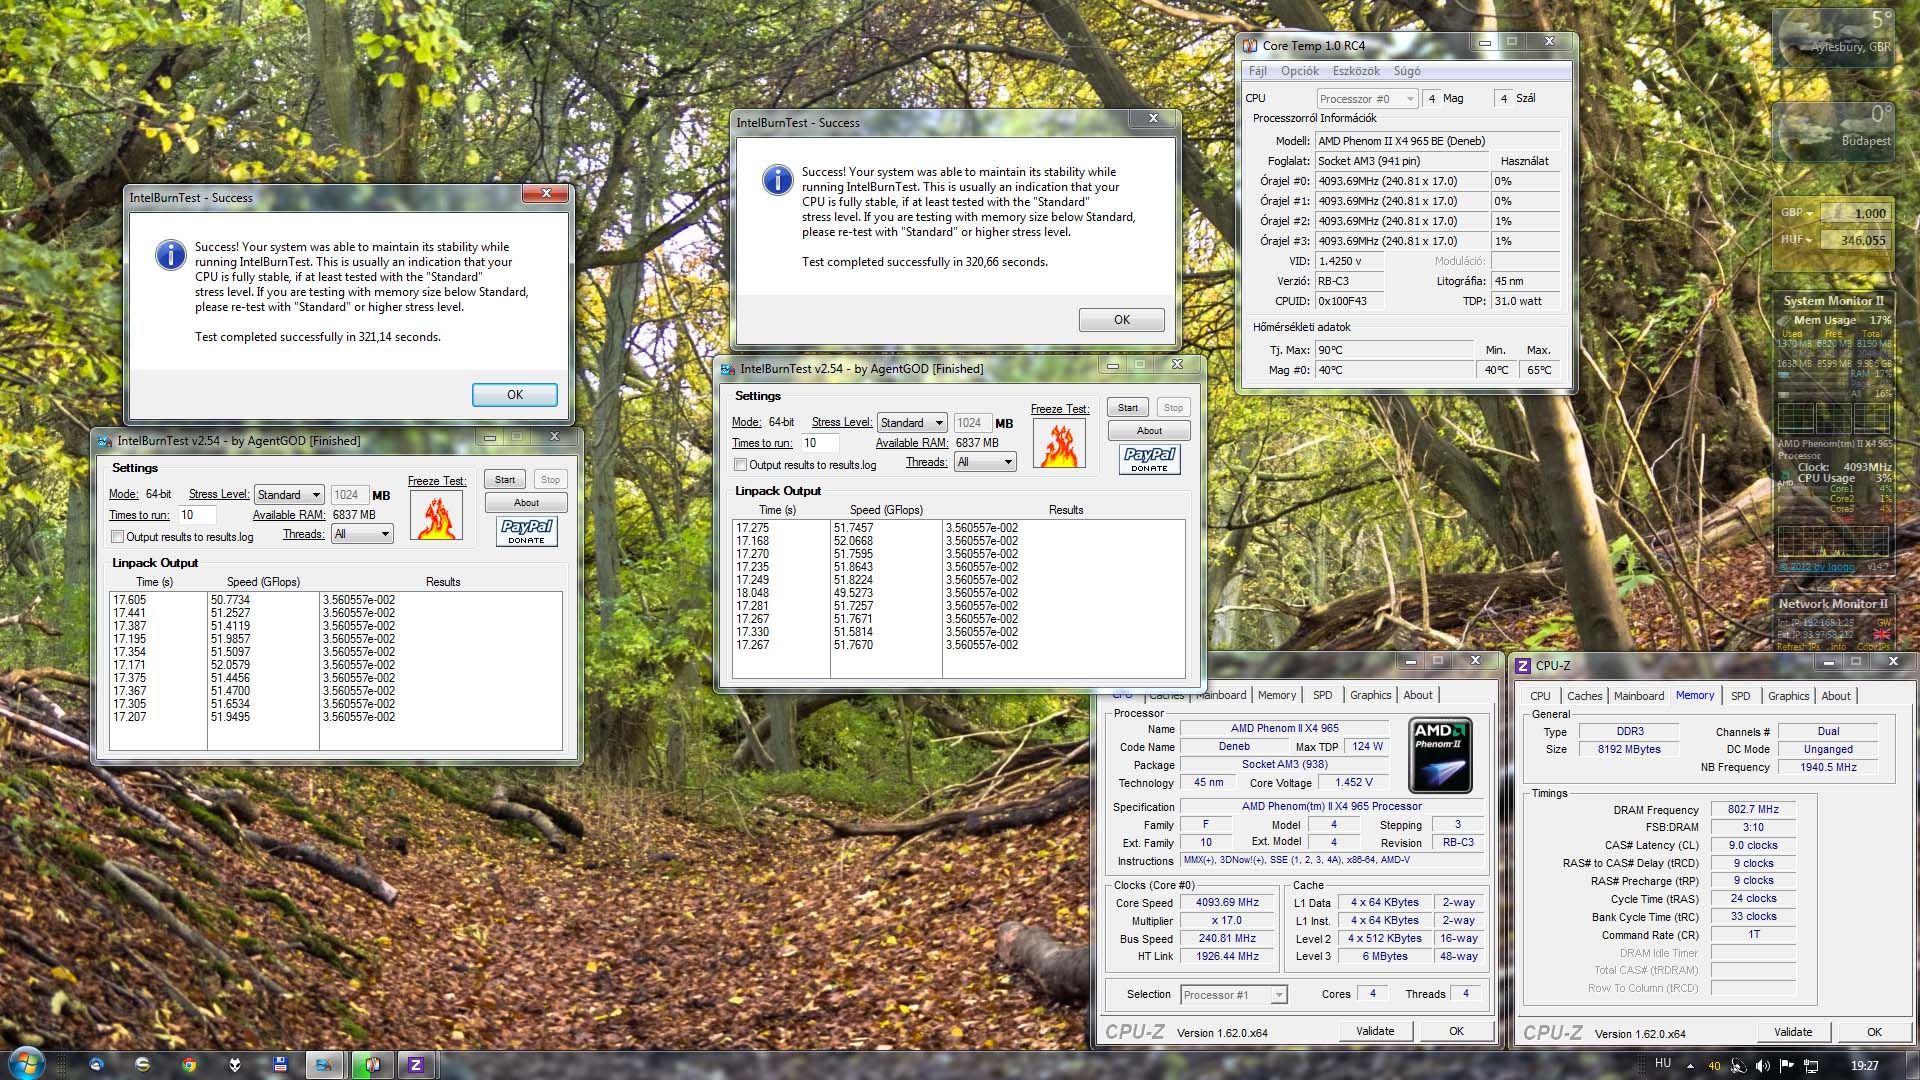Click GBP amount field 1.000
1920x1080 pixels.
1854,213
